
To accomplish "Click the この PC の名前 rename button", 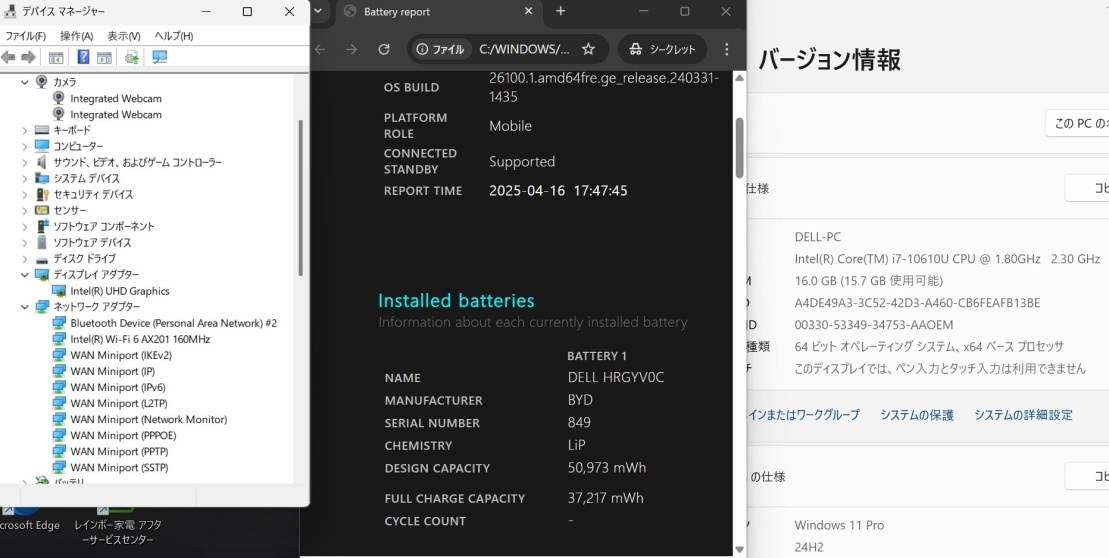I will click(1077, 123).
